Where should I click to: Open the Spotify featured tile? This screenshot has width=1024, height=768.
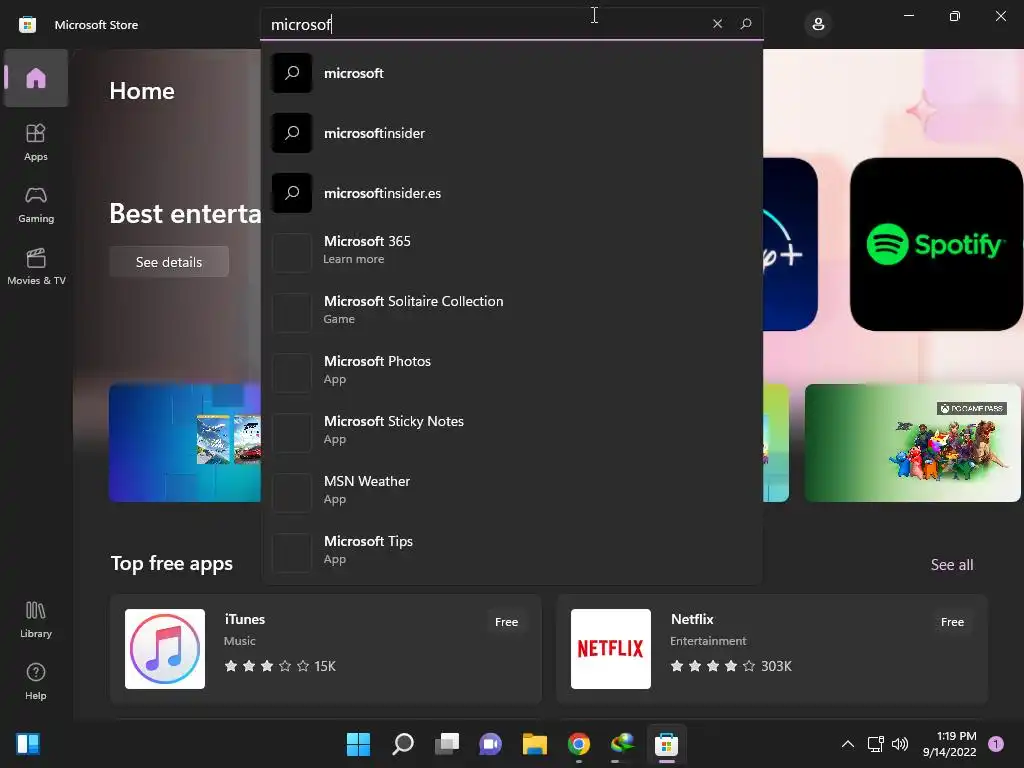click(936, 244)
